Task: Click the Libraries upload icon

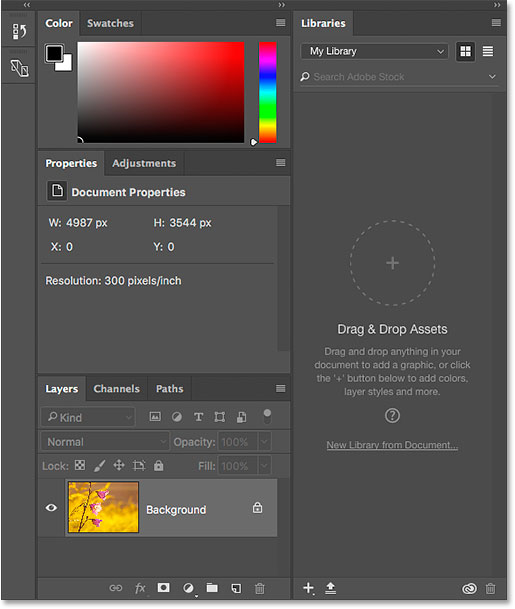Action: [x=331, y=588]
